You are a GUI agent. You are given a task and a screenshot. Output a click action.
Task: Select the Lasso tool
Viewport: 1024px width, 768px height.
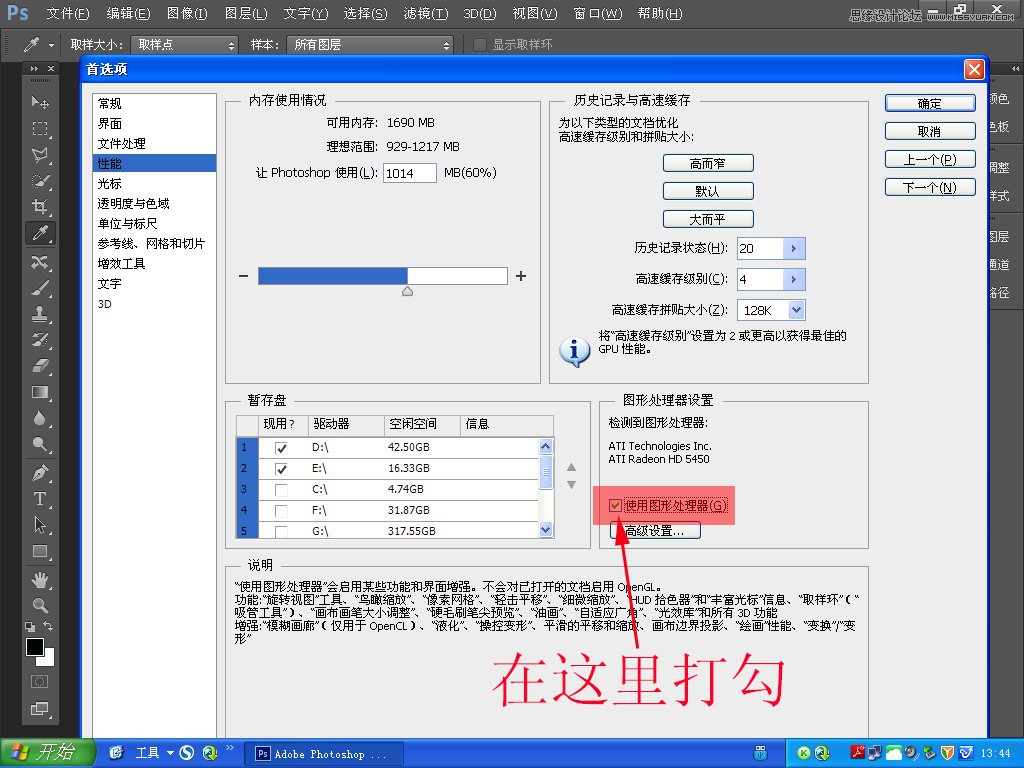point(40,154)
